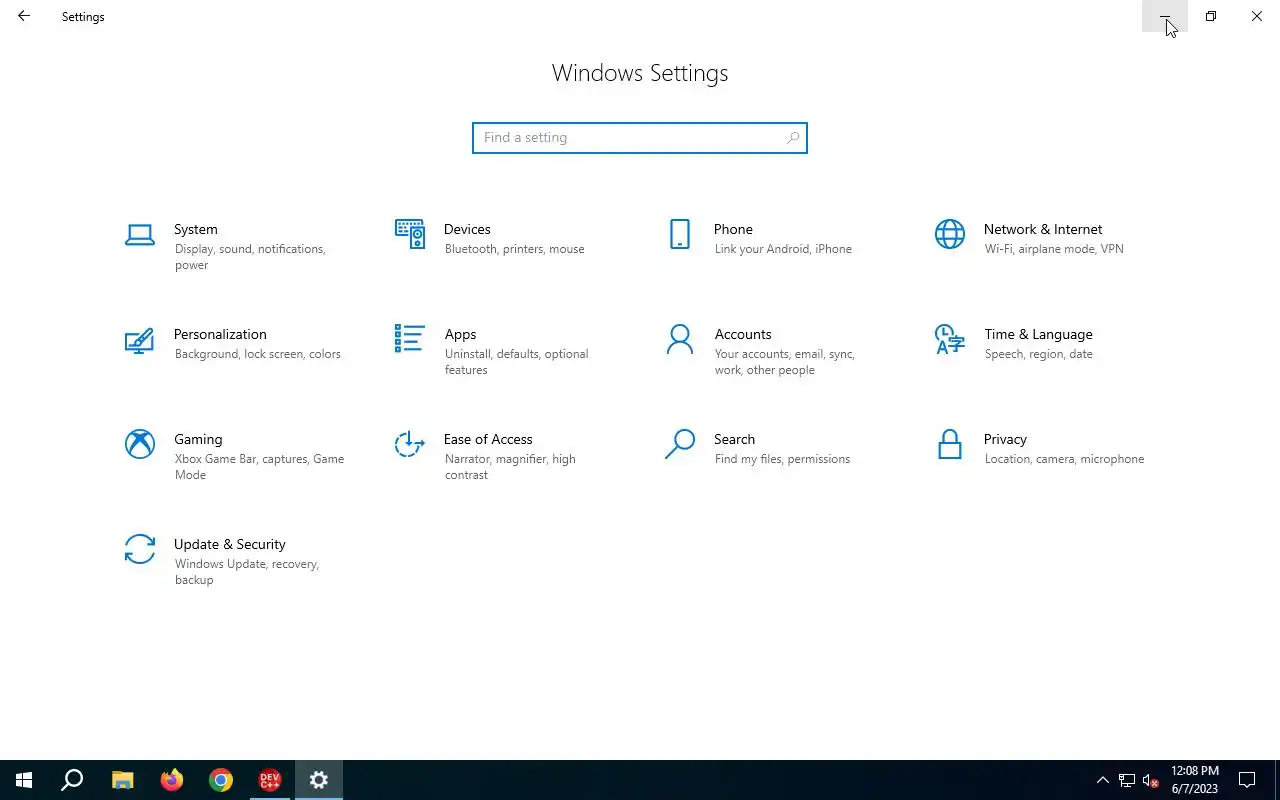Click the magnifier icon inside search box

(x=793, y=138)
